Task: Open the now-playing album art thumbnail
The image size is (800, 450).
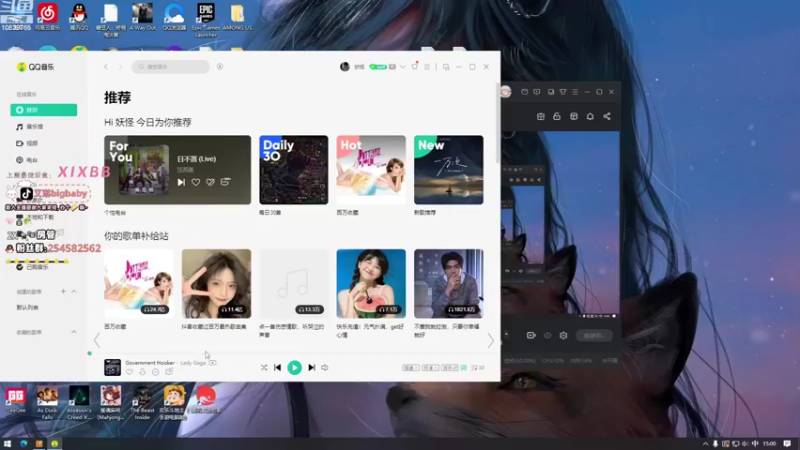Action: [112, 367]
